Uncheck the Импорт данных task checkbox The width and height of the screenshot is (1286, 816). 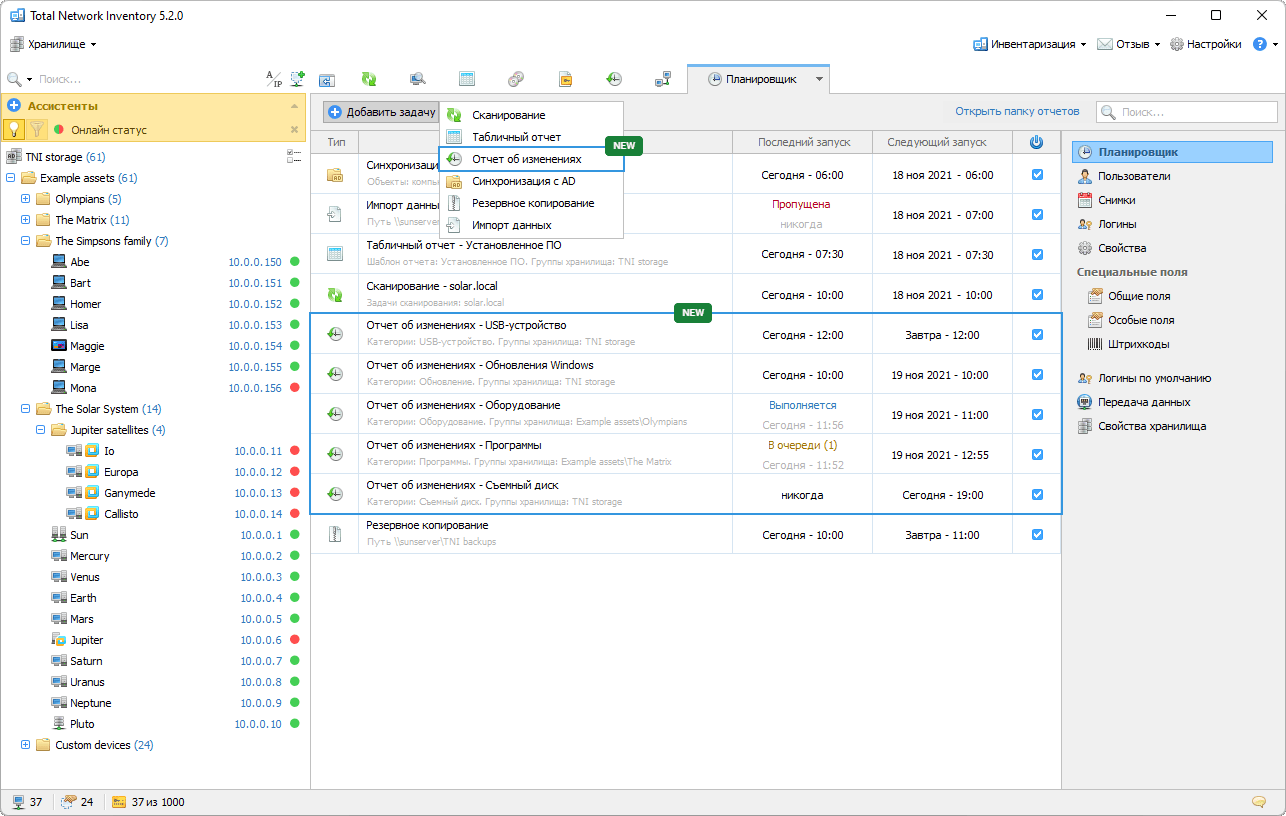[x=1037, y=215]
